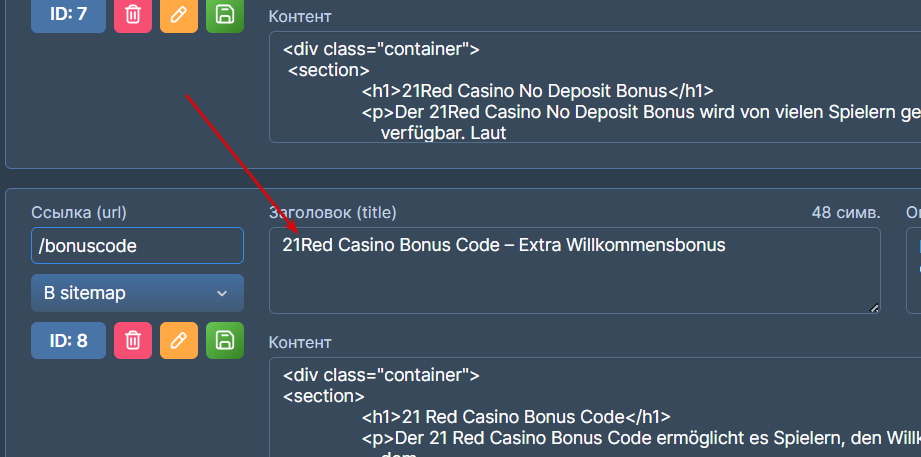Grab the title textarea resize handle
Viewport: 921px width, 457px height.
(875, 308)
